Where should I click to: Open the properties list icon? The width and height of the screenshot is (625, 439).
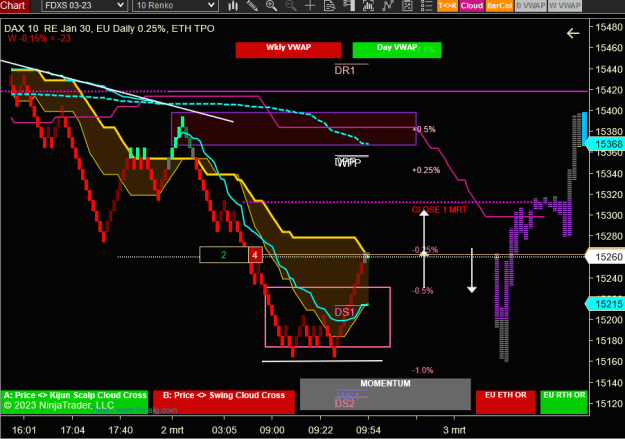pyautogui.click(x=426, y=6)
